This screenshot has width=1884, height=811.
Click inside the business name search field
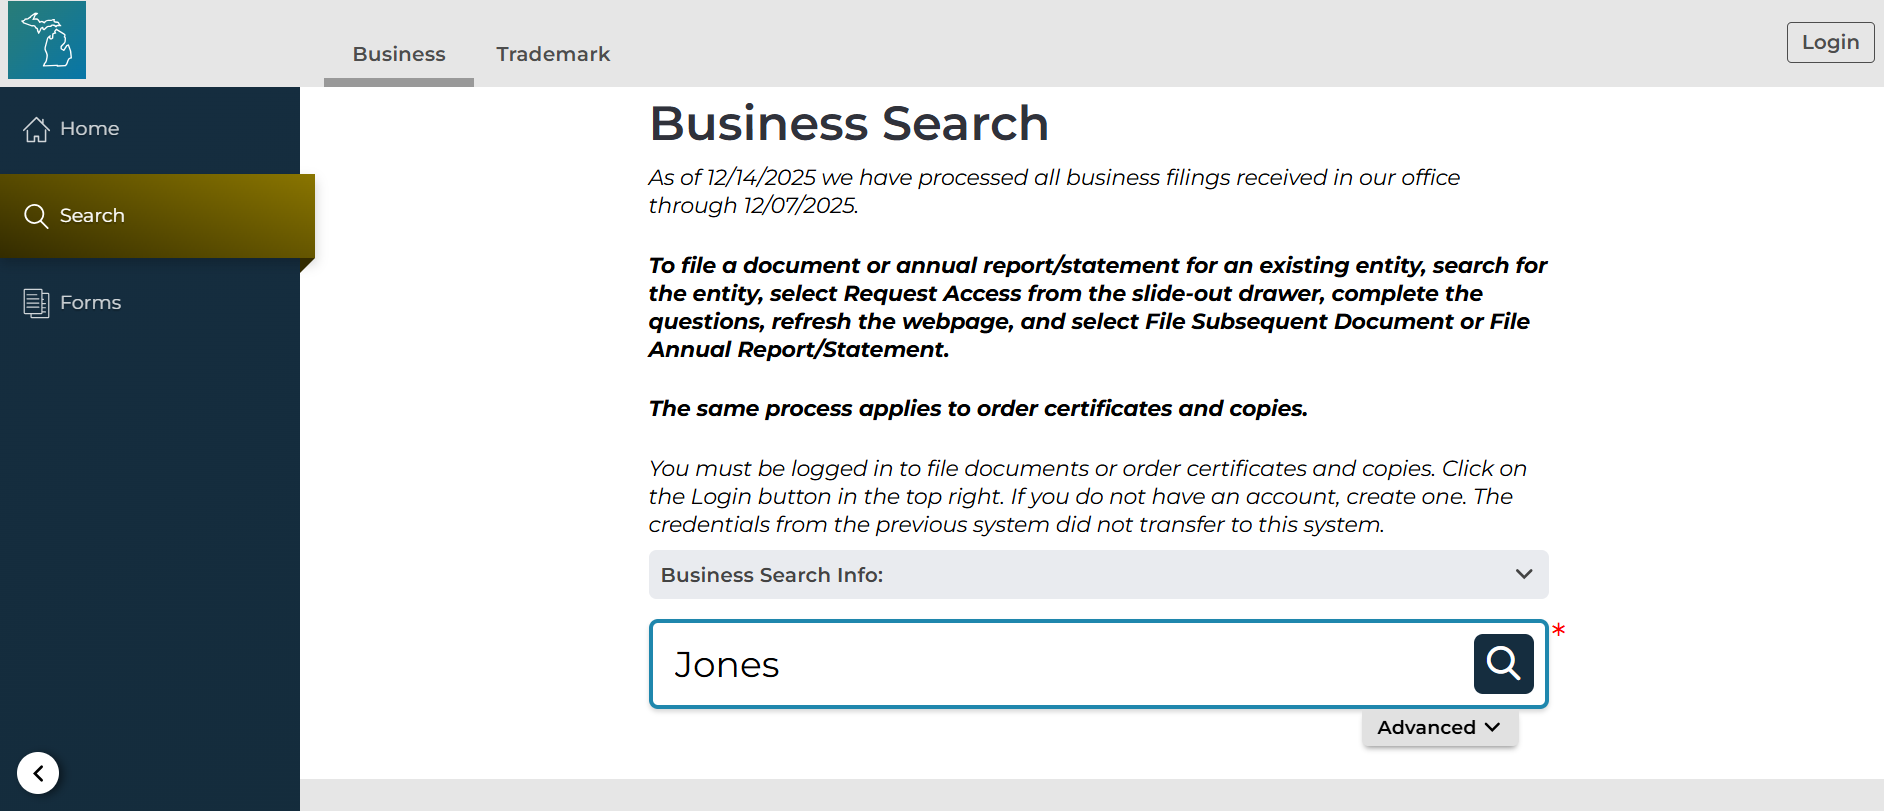(1000, 663)
